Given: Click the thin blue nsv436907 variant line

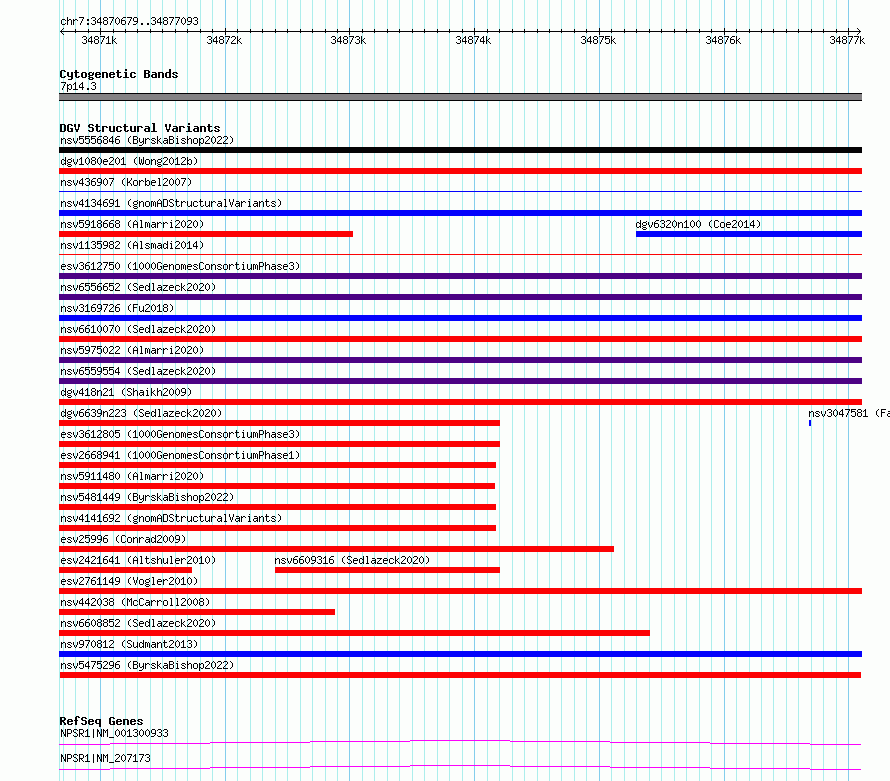Looking at the screenshot, I should 460,192.
